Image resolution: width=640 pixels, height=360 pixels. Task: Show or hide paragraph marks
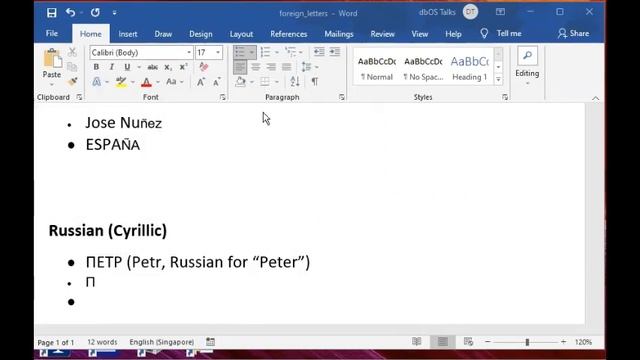pyautogui.click(x=315, y=82)
